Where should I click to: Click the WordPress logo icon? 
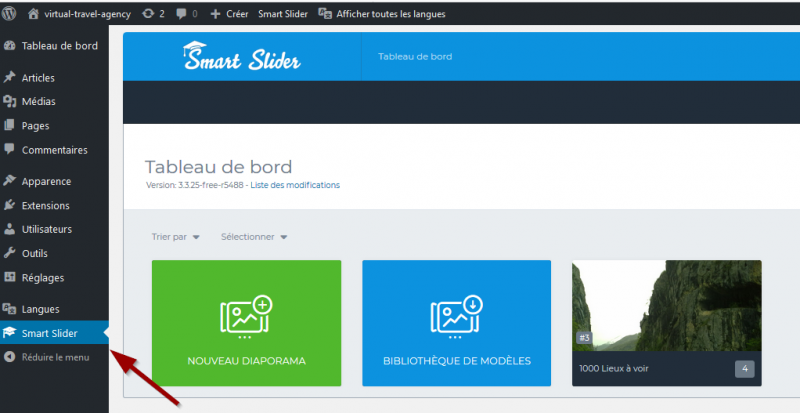click(x=9, y=14)
